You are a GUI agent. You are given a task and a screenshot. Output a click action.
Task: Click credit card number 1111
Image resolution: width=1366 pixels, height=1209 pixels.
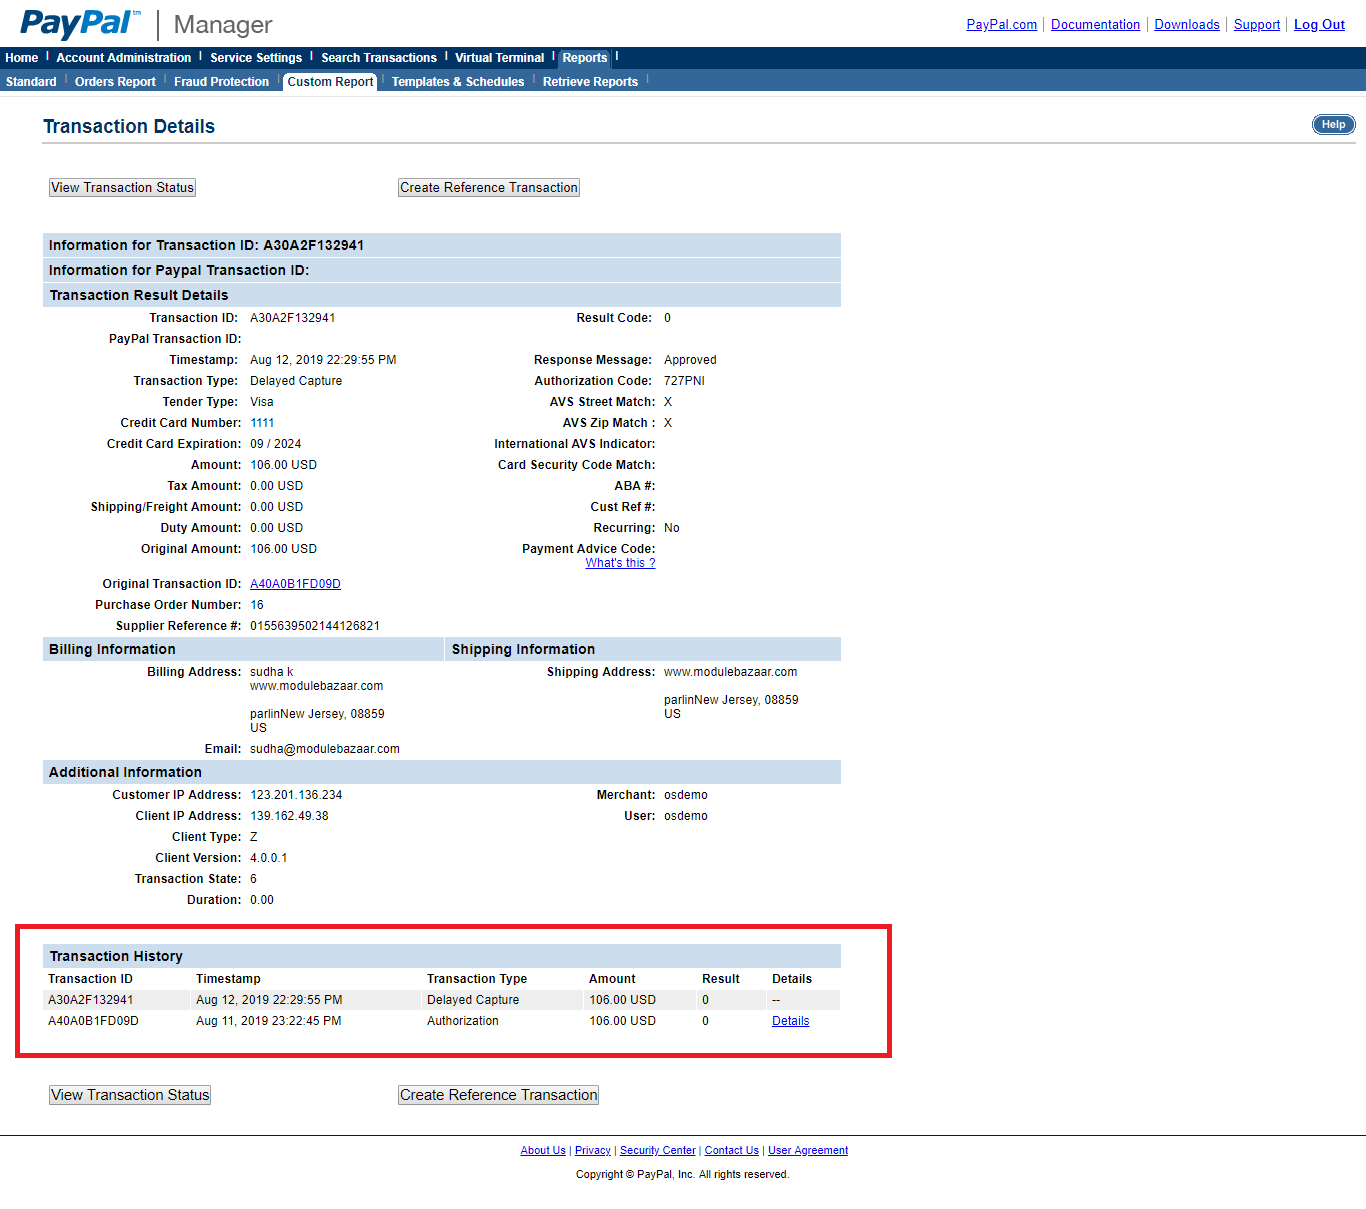(x=262, y=423)
